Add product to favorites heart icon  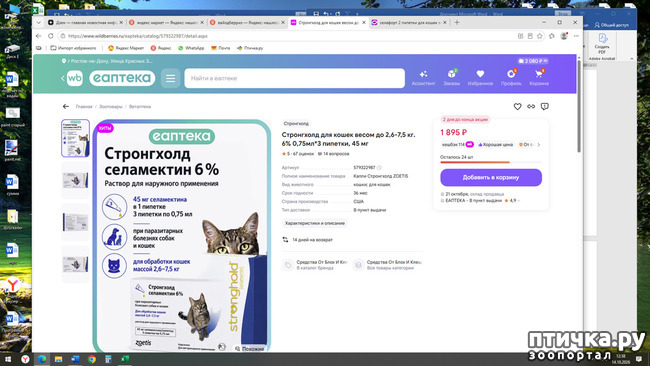pos(517,107)
